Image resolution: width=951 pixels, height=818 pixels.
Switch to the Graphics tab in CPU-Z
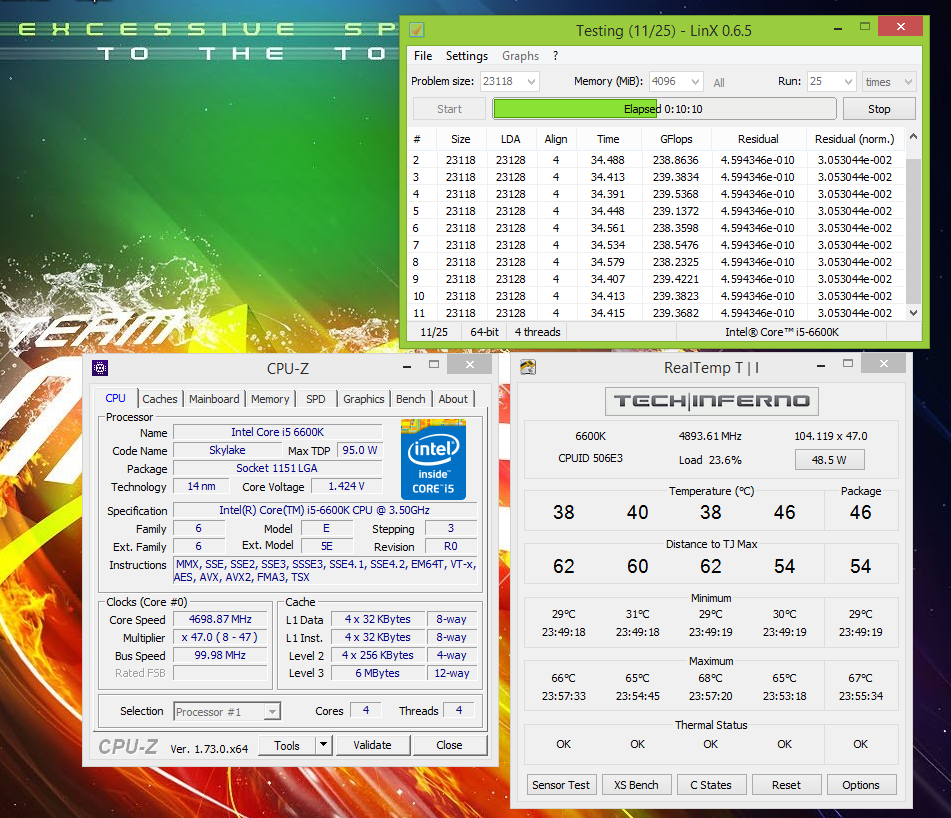(x=363, y=399)
